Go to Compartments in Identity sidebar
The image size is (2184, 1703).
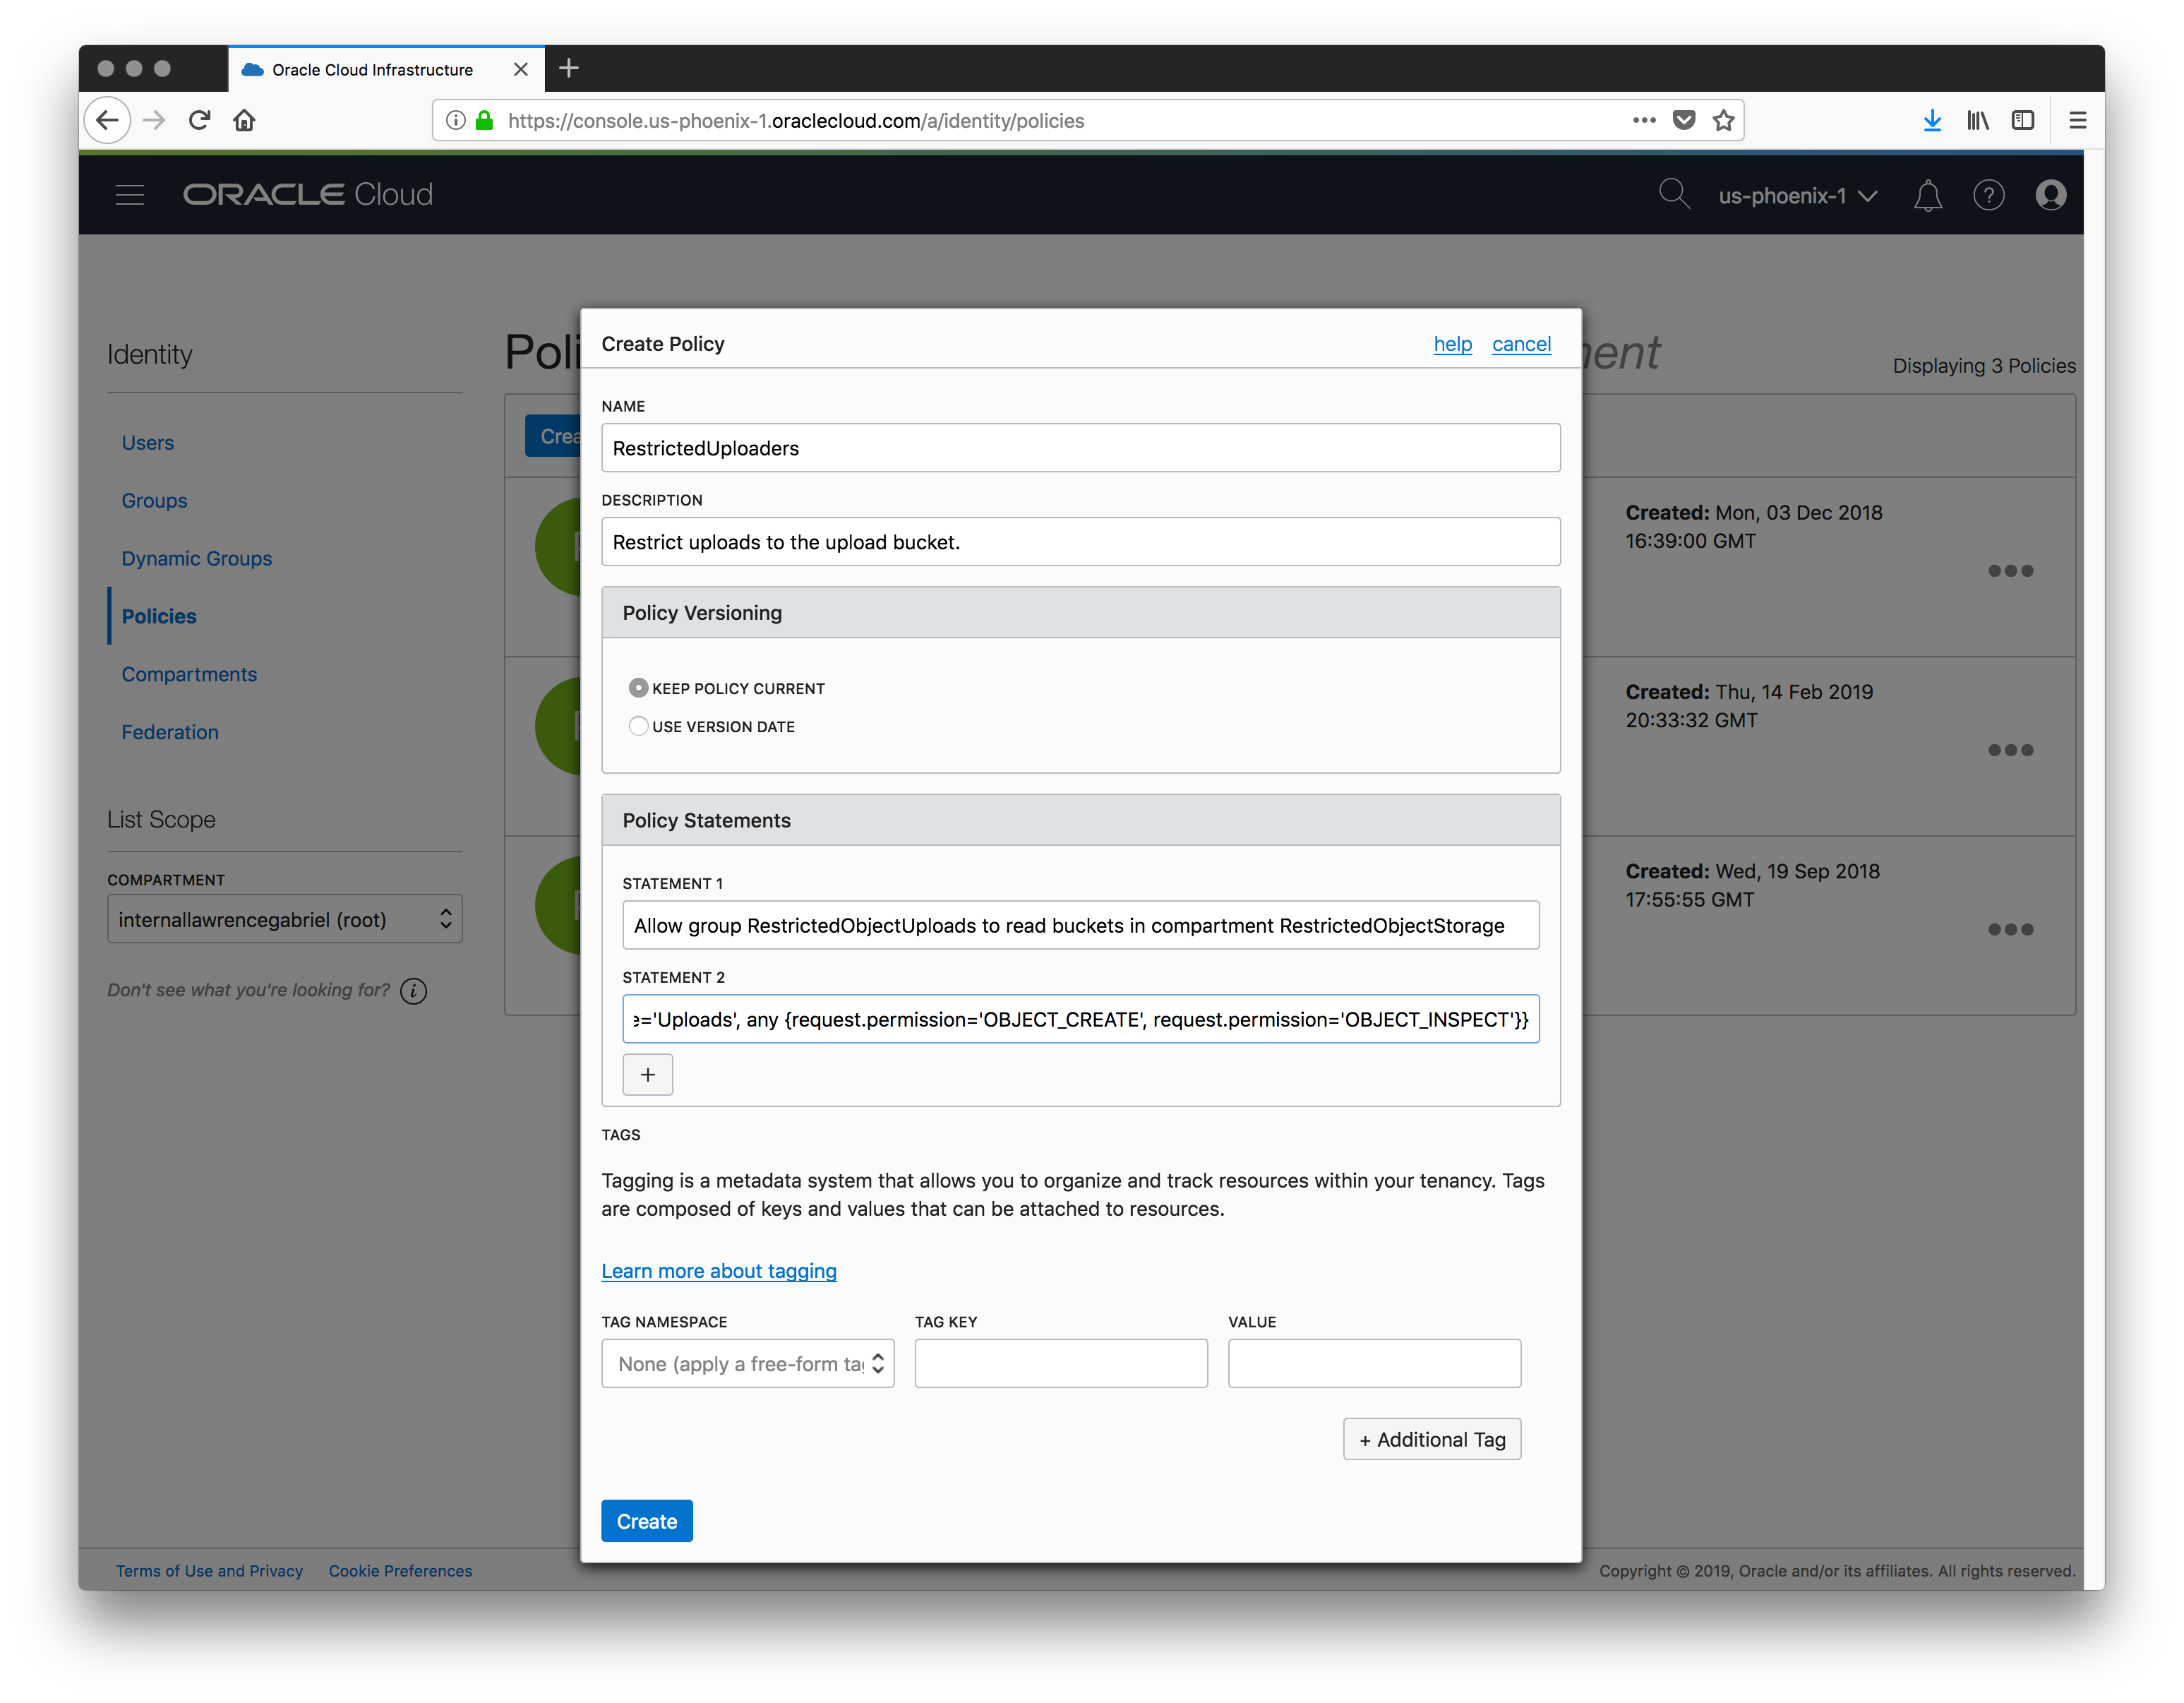pos(189,674)
